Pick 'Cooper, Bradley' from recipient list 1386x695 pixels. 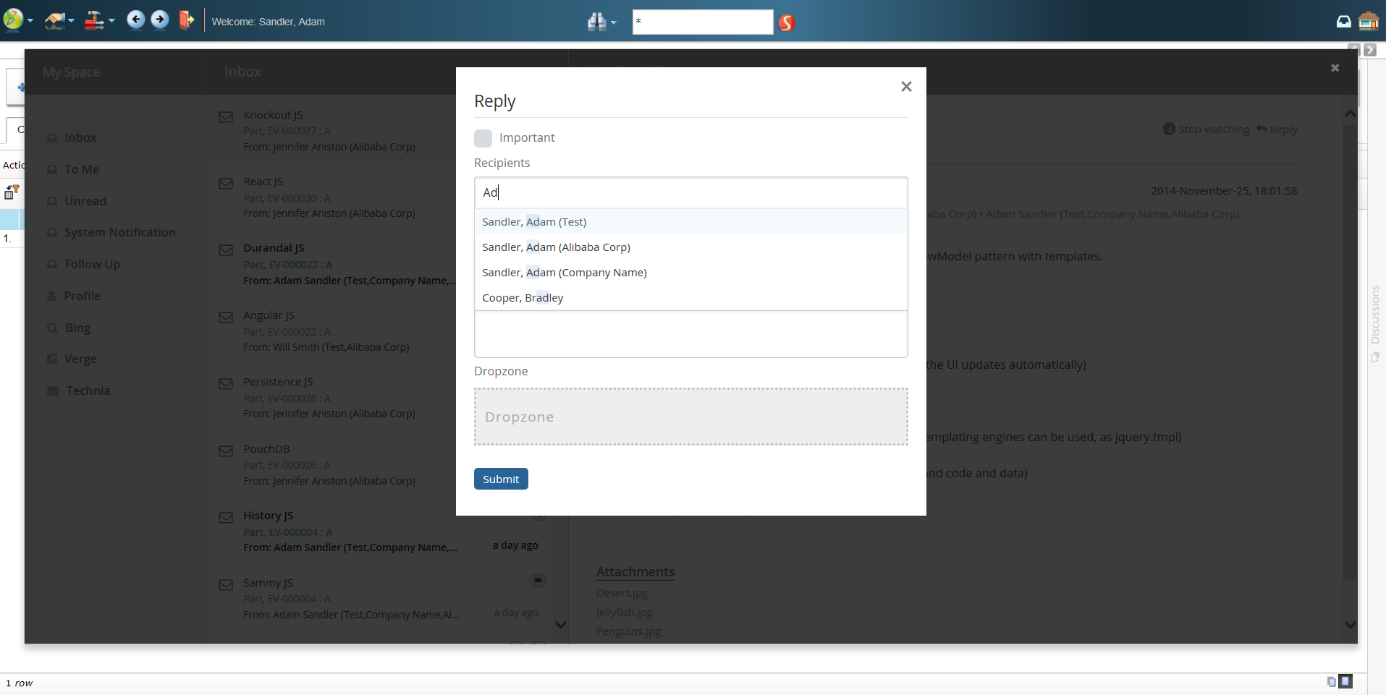click(523, 298)
